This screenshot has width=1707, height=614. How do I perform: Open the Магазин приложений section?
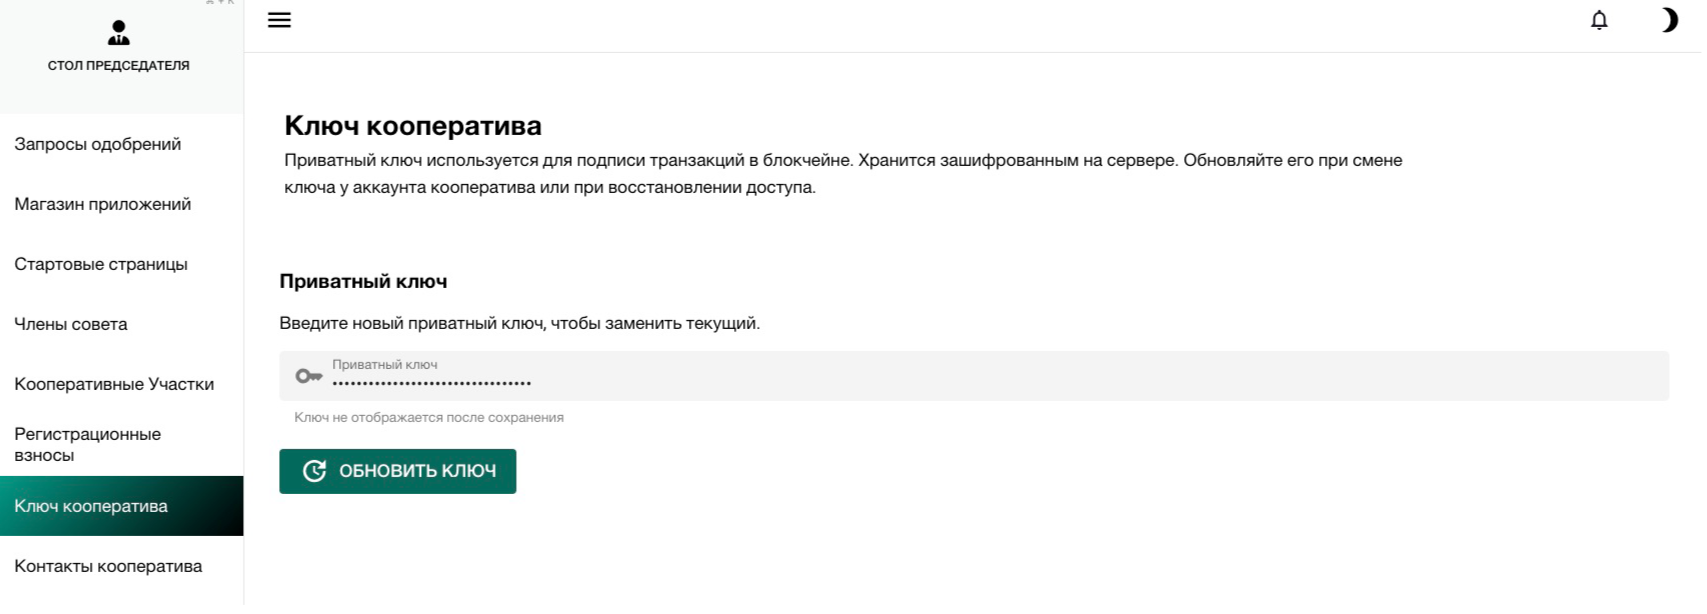[x=103, y=204]
